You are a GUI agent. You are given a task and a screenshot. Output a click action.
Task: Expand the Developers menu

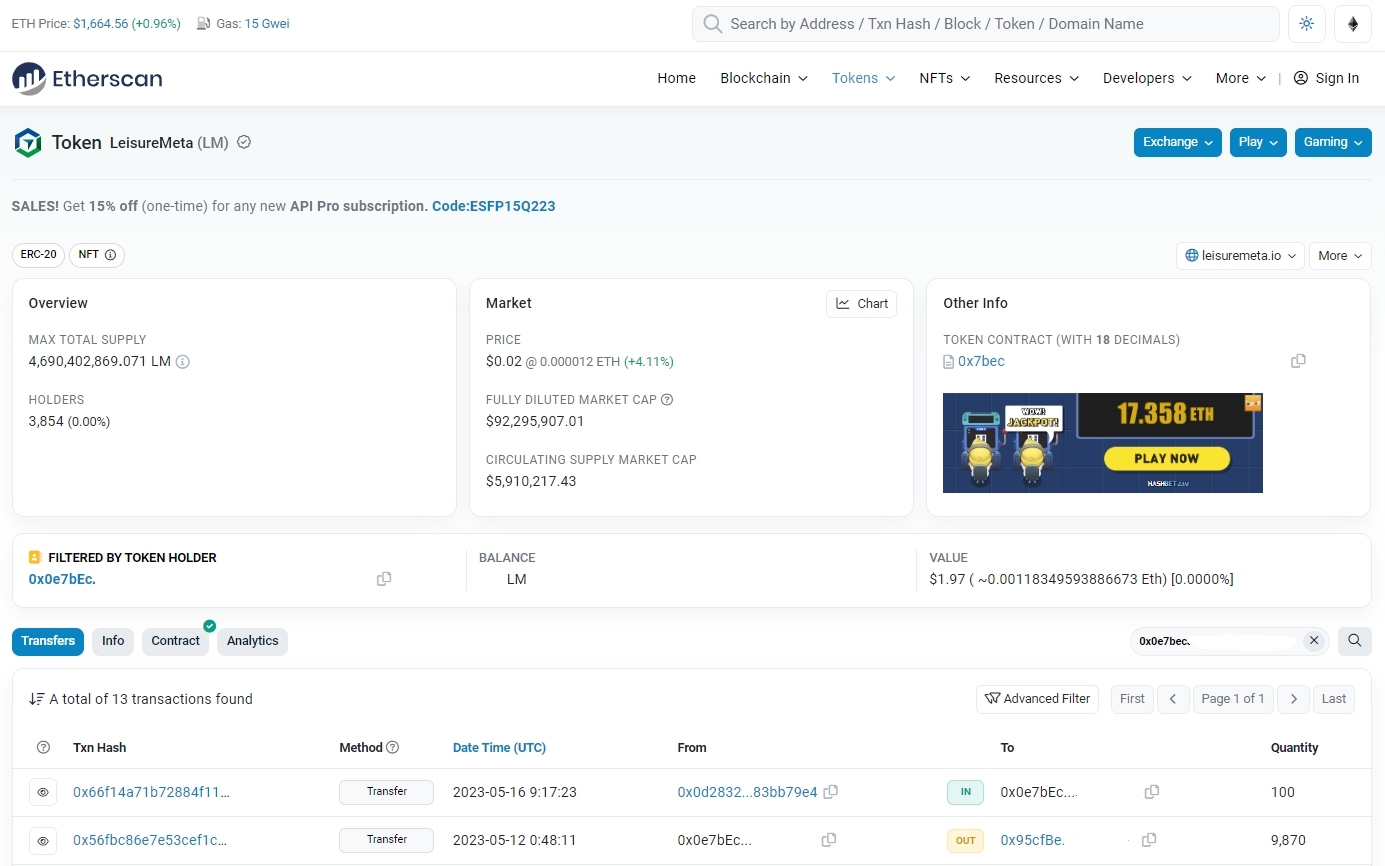pos(1147,78)
